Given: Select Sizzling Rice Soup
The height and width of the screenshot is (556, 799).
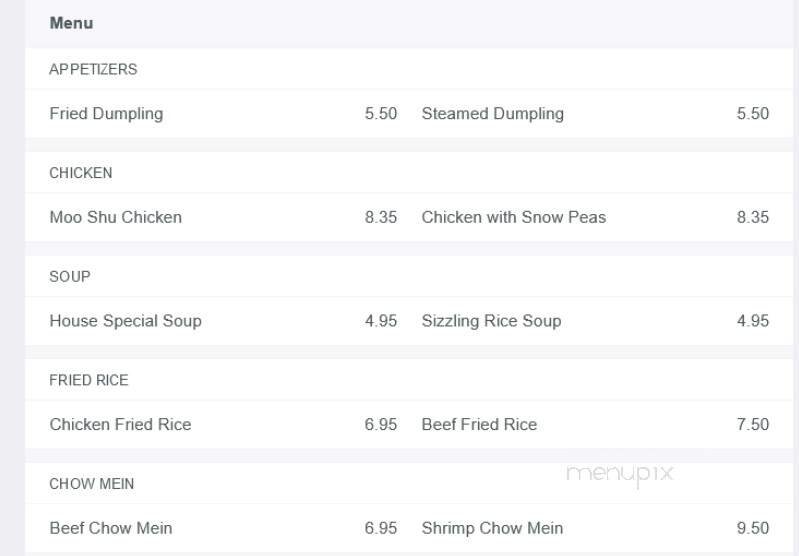Looking at the screenshot, I should coord(491,321).
